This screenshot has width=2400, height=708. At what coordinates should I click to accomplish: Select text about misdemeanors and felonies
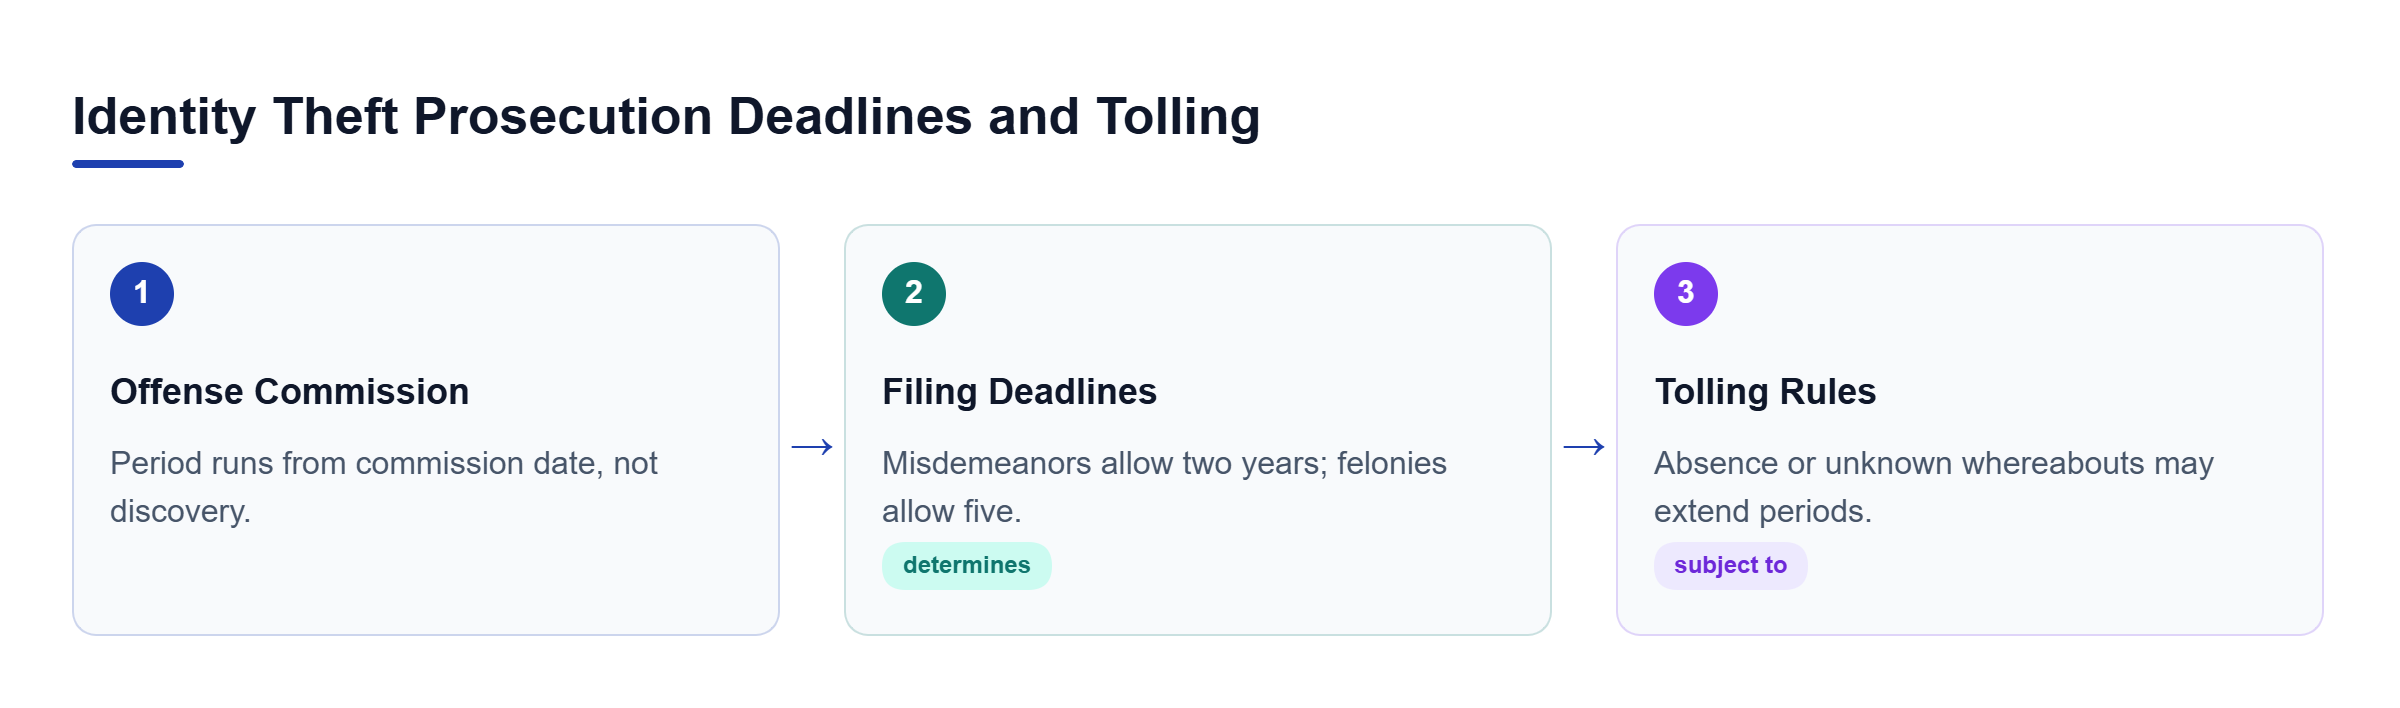1164,487
